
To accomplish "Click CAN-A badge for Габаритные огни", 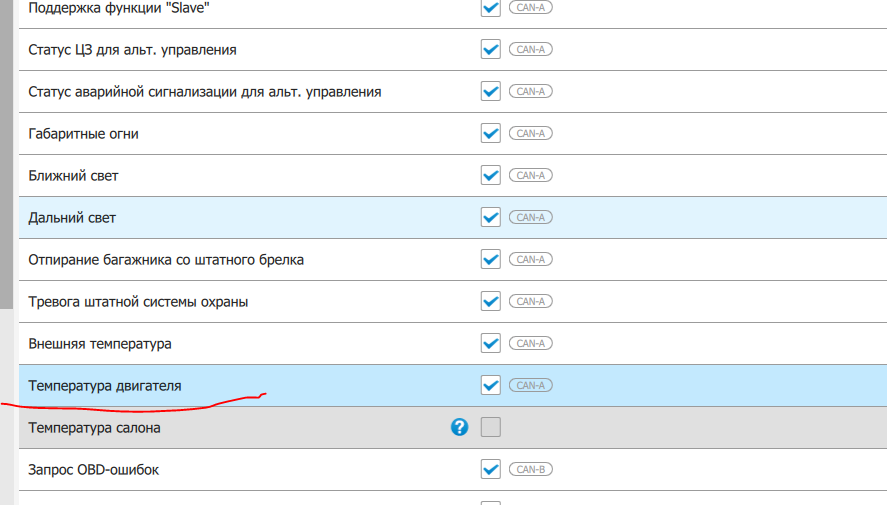I will point(530,133).
